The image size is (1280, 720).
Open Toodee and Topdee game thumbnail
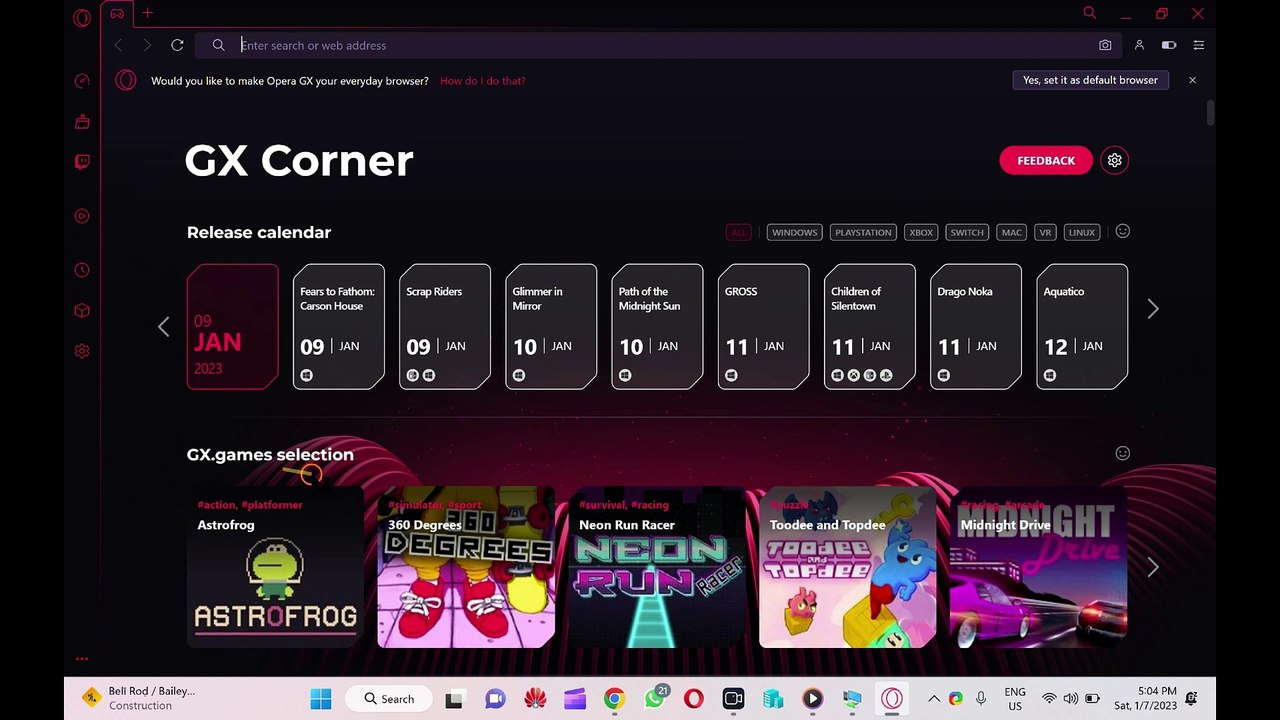pos(848,567)
